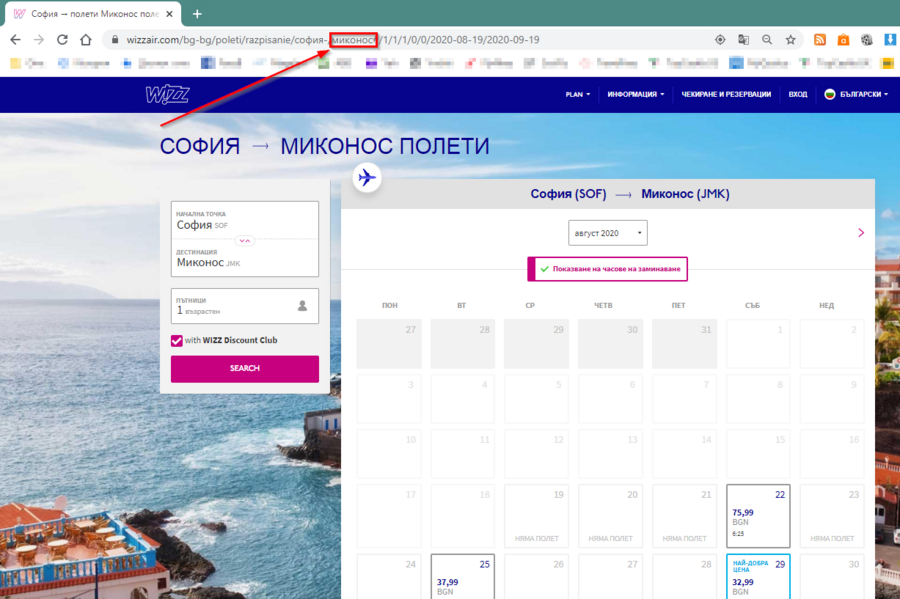This screenshot has height=599, width=900.
Task: Go to next month with the pink chevron
Action: click(x=860, y=232)
